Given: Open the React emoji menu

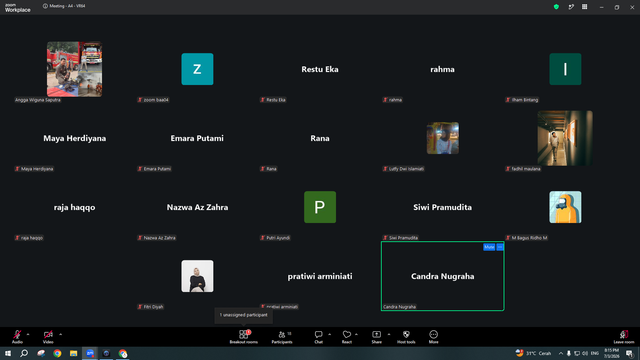Looking at the screenshot, I should click(347, 337).
